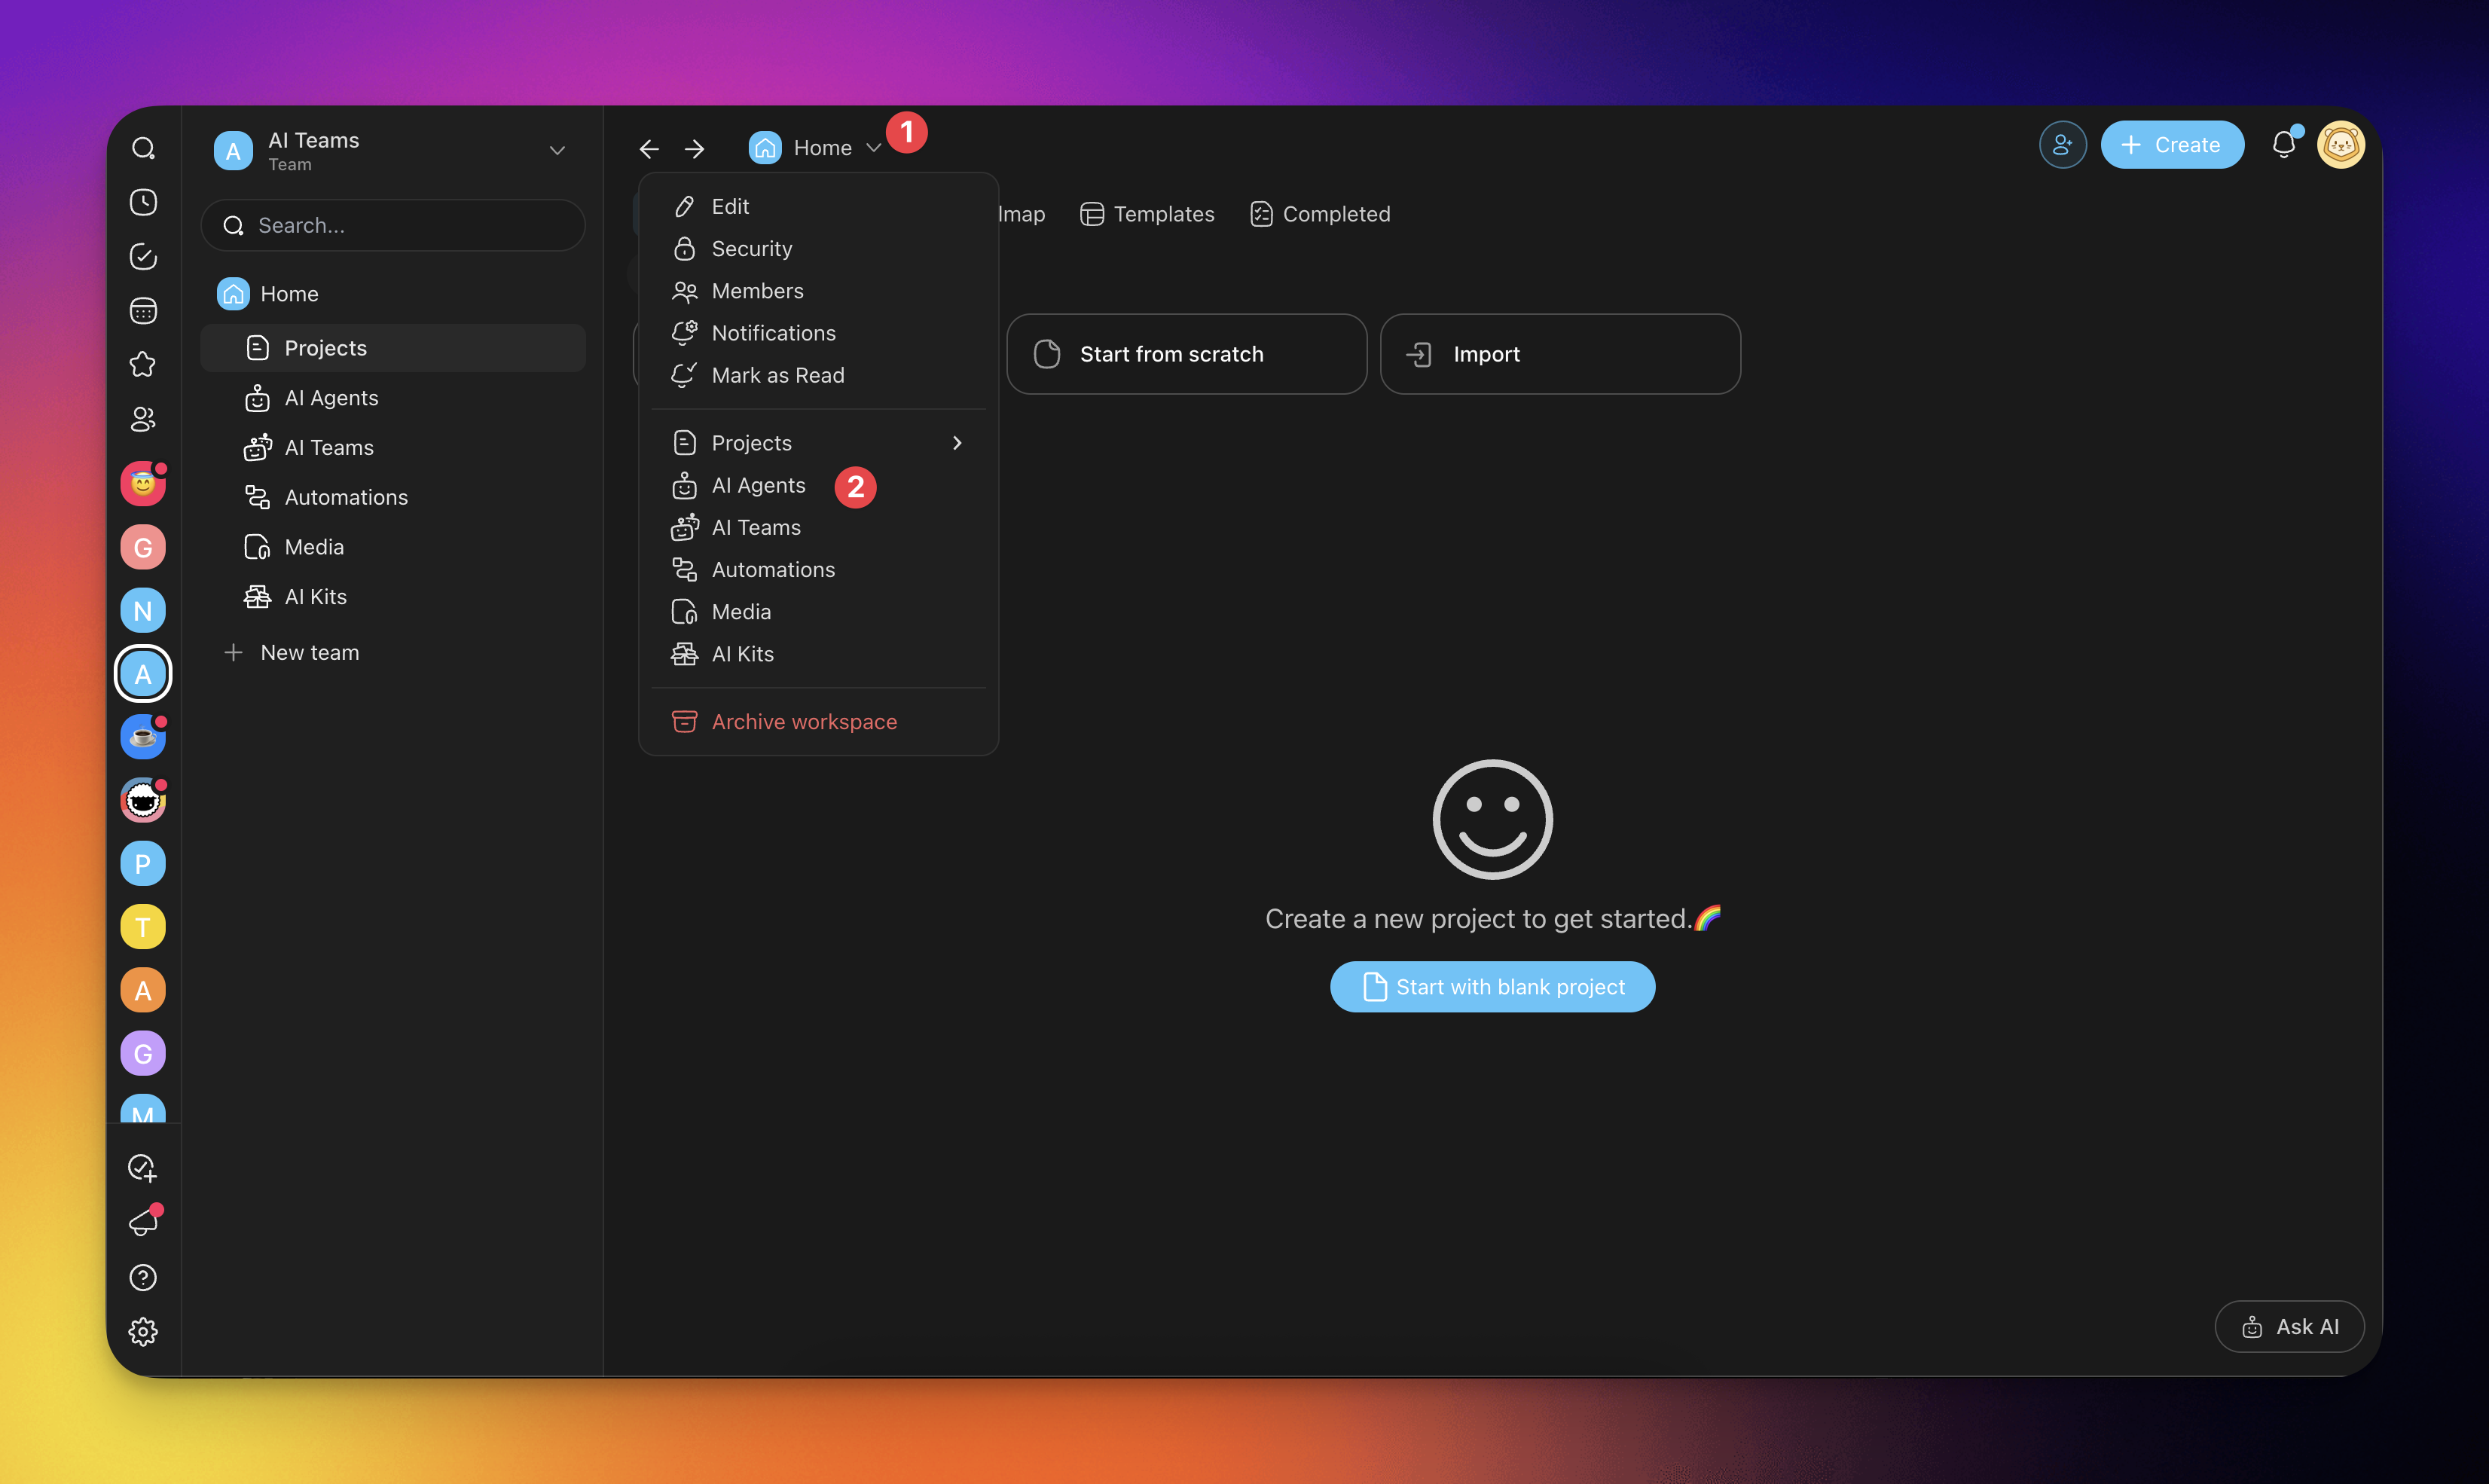Collapse the Home dropdown chevron in header

pos(873,148)
